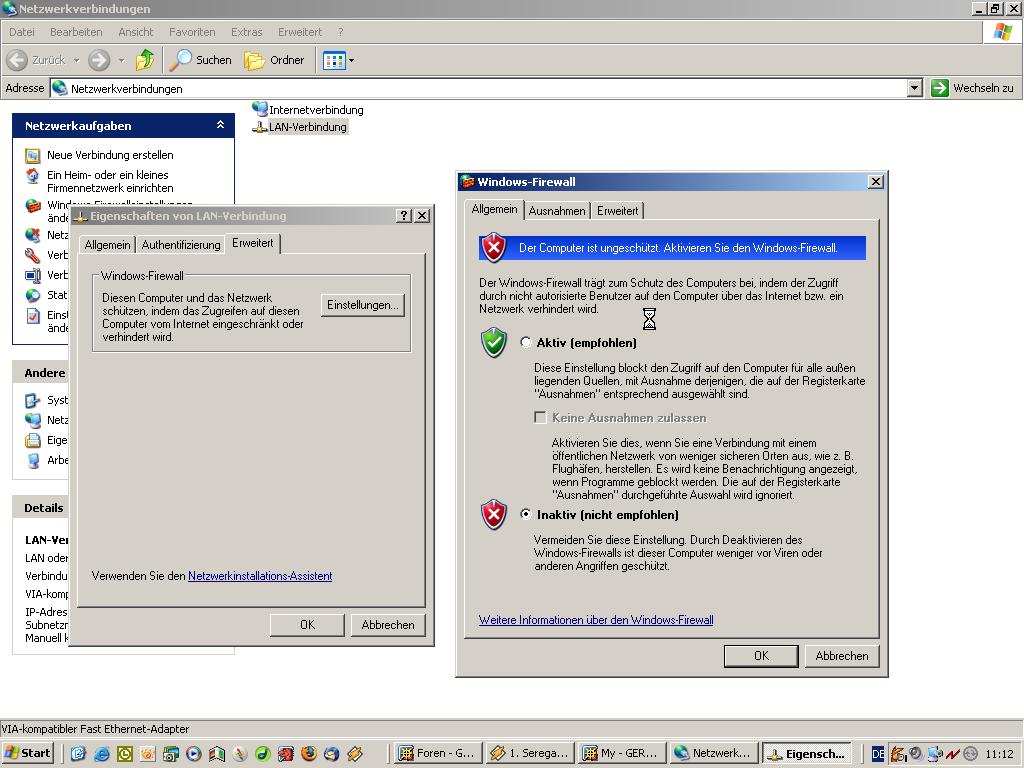Open the Erweitert menu in menu bar
This screenshot has width=1024, height=768.
click(300, 32)
